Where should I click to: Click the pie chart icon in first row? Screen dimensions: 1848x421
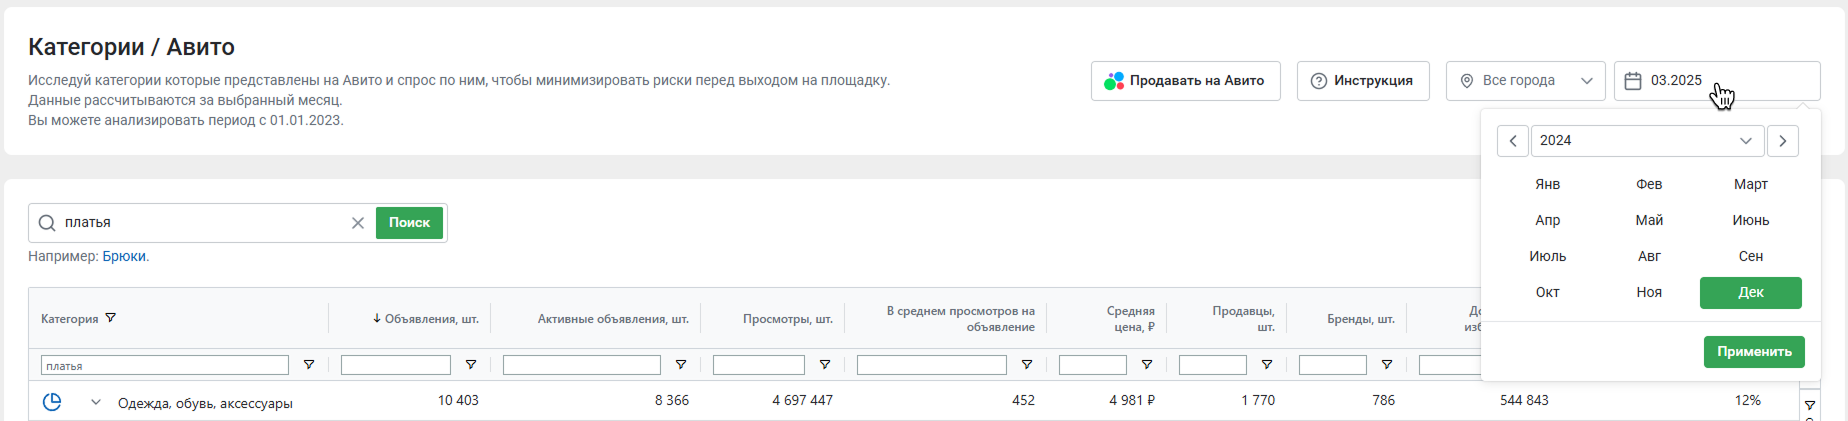(x=52, y=402)
